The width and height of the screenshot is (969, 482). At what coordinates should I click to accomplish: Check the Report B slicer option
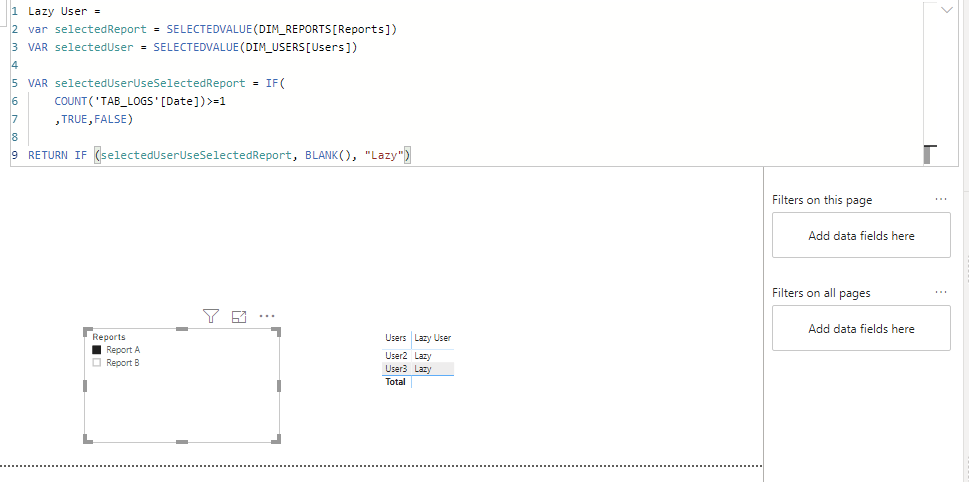pyautogui.click(x=96, y=363)
